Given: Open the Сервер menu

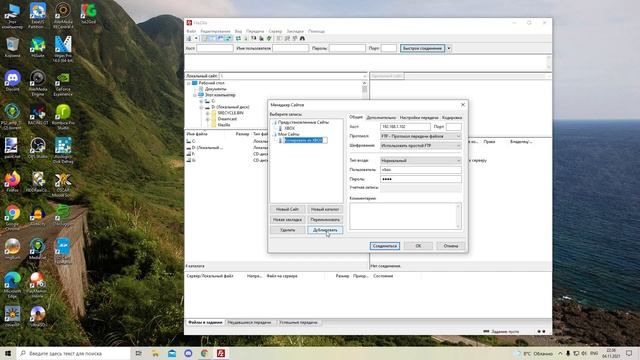Looking at the screenshot, I should click(x=275, y=31).
